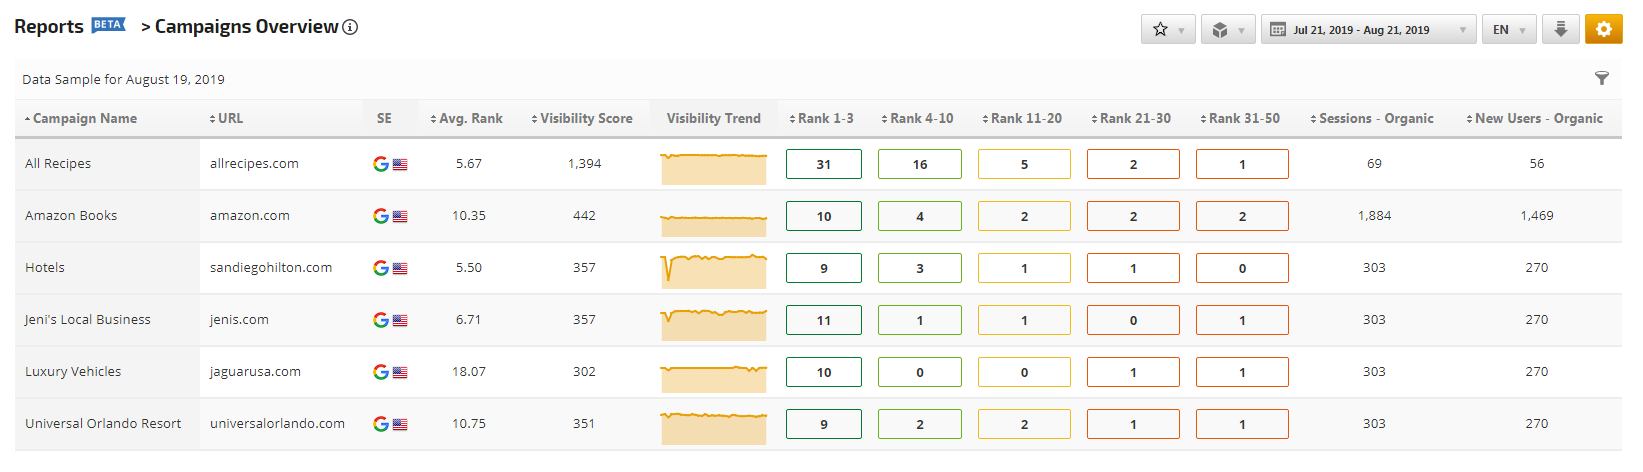Sort by Avg. Rank column
Viewport: 1643px width, 472px height.
(x=466, y=118)
